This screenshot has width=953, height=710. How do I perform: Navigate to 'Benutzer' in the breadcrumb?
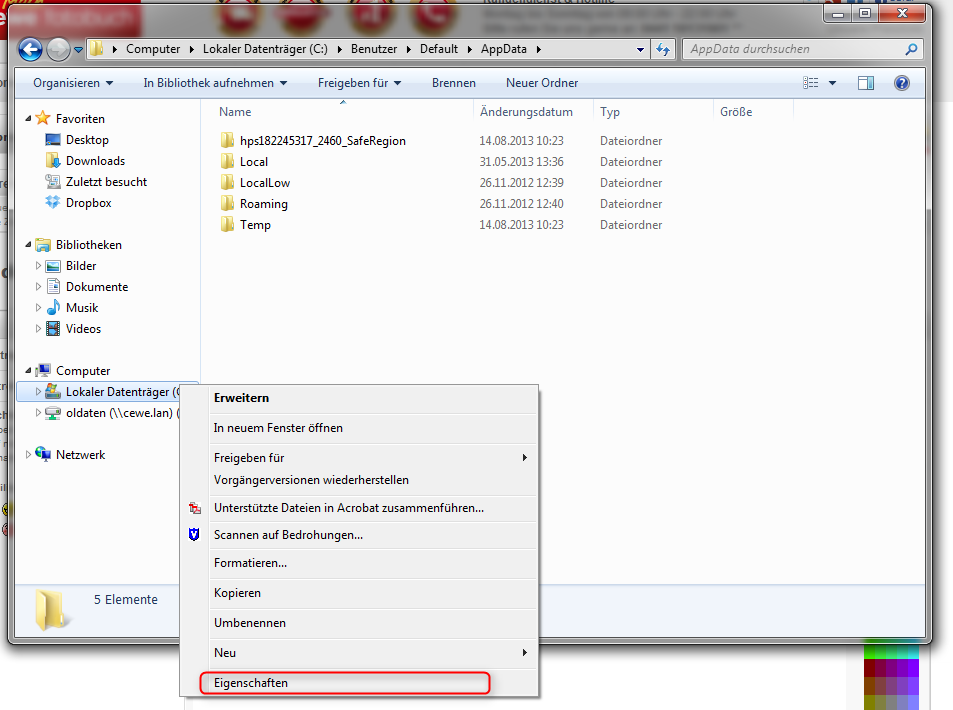[374, 49]
